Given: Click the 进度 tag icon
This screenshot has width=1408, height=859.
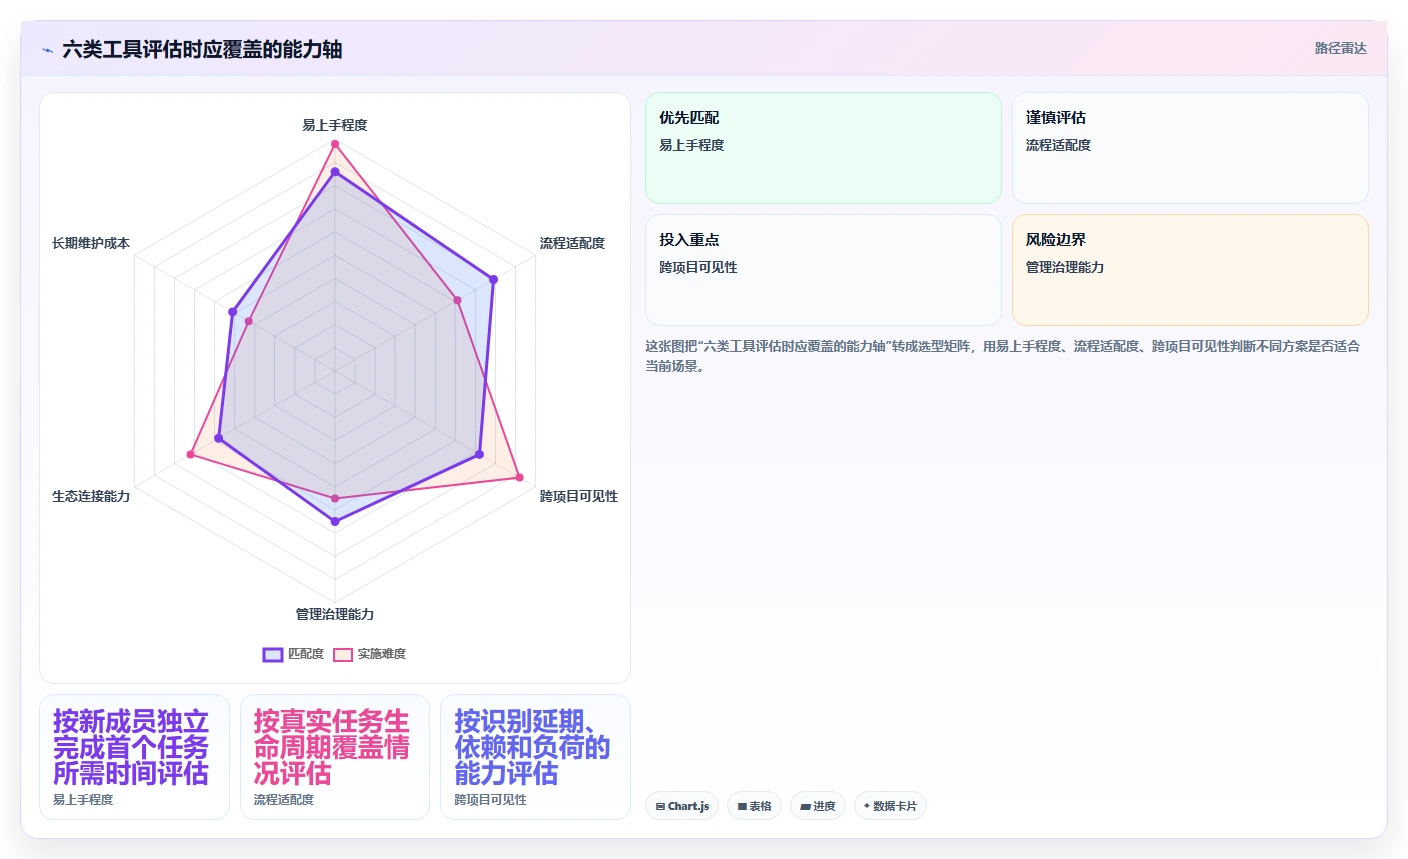Looking at the screenshot, I should (805, 806).
